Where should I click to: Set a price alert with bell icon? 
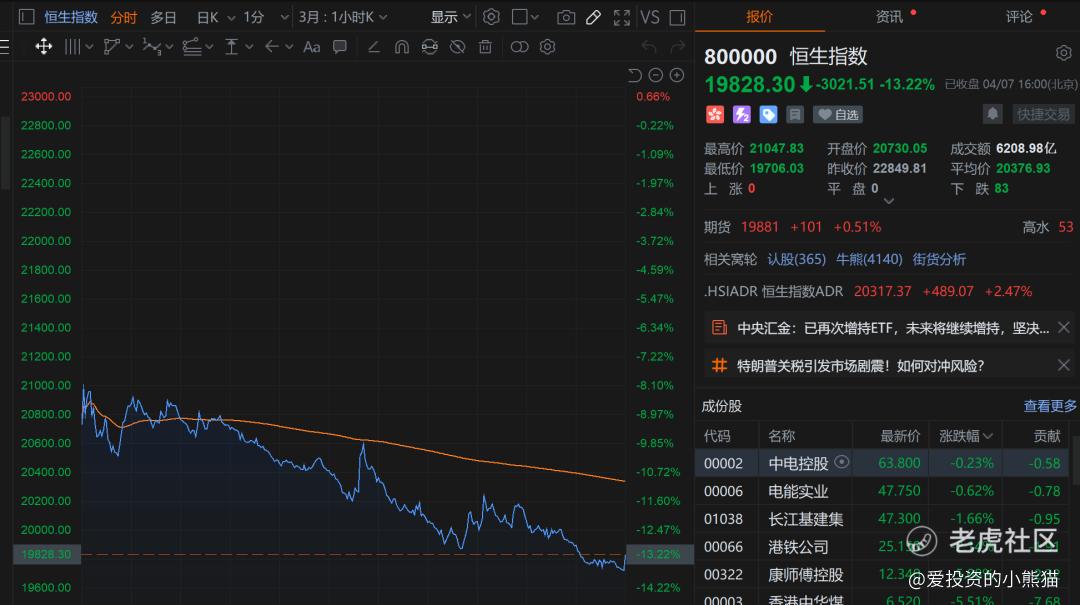pos(993,114)
